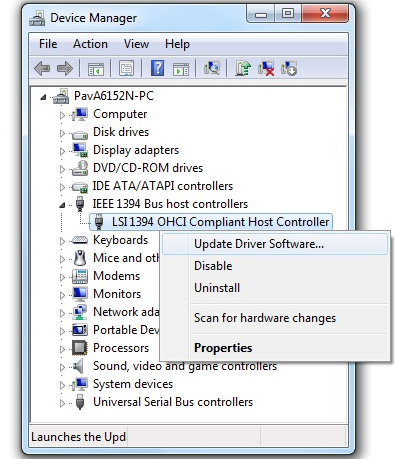
Task: Expand the Display adapters arrow
Action: 62,151
